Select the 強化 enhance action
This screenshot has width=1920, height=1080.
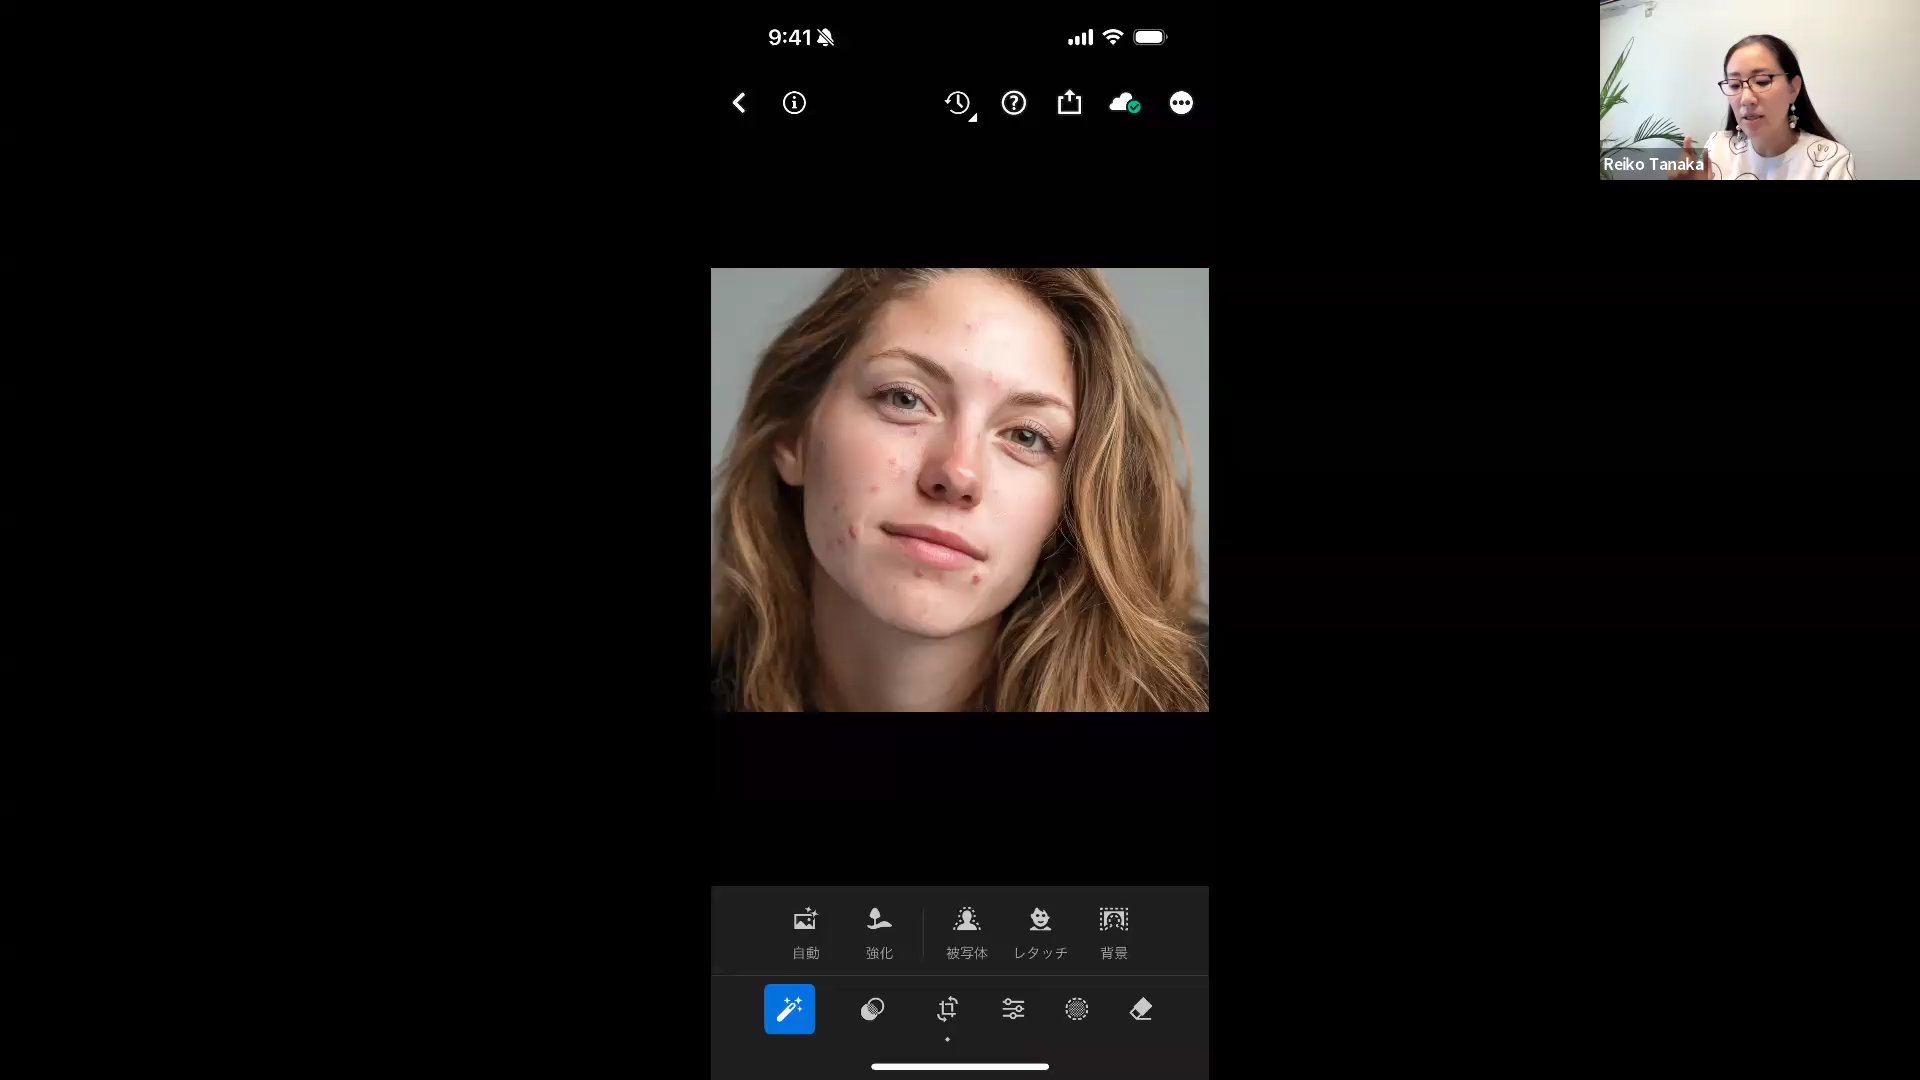coord(879,932)
